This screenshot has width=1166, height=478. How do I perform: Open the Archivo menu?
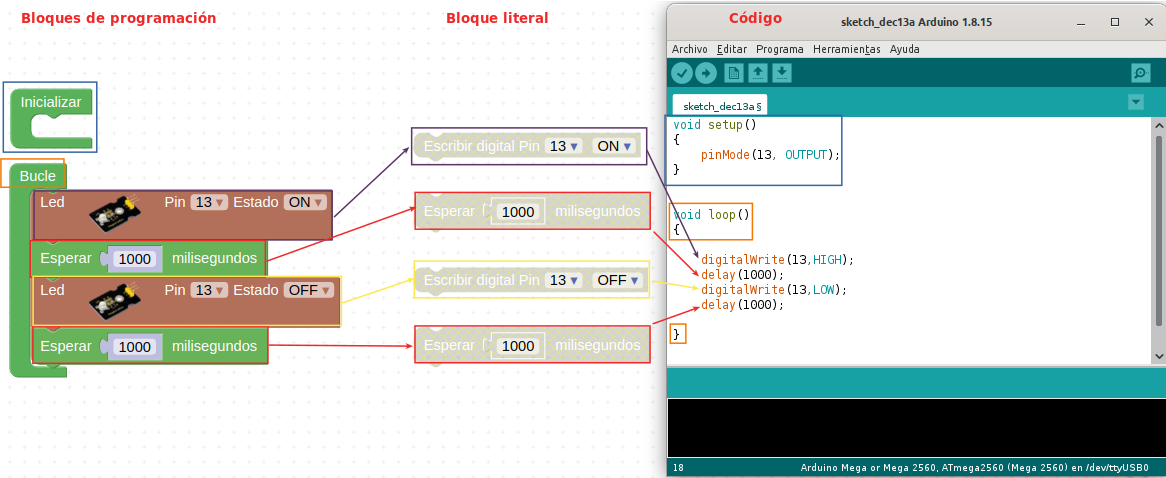689,49
